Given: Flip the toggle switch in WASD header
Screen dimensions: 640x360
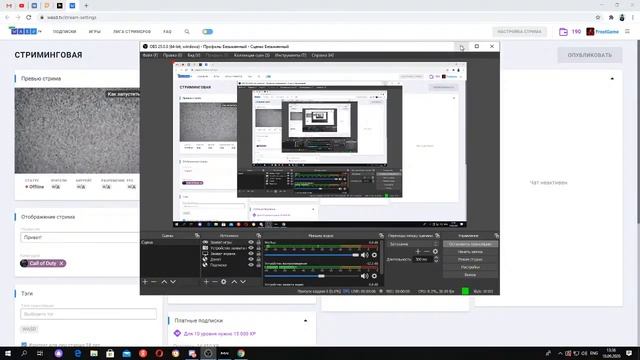Looking at the screenshot, I should [x=207, y=31].
